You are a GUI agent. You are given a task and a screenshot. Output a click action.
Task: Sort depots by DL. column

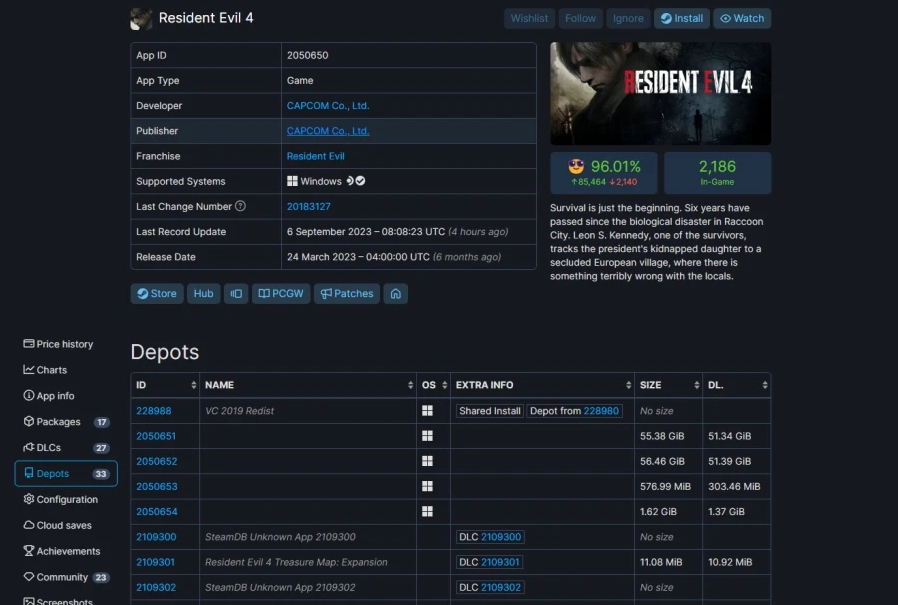coord(736,385)
